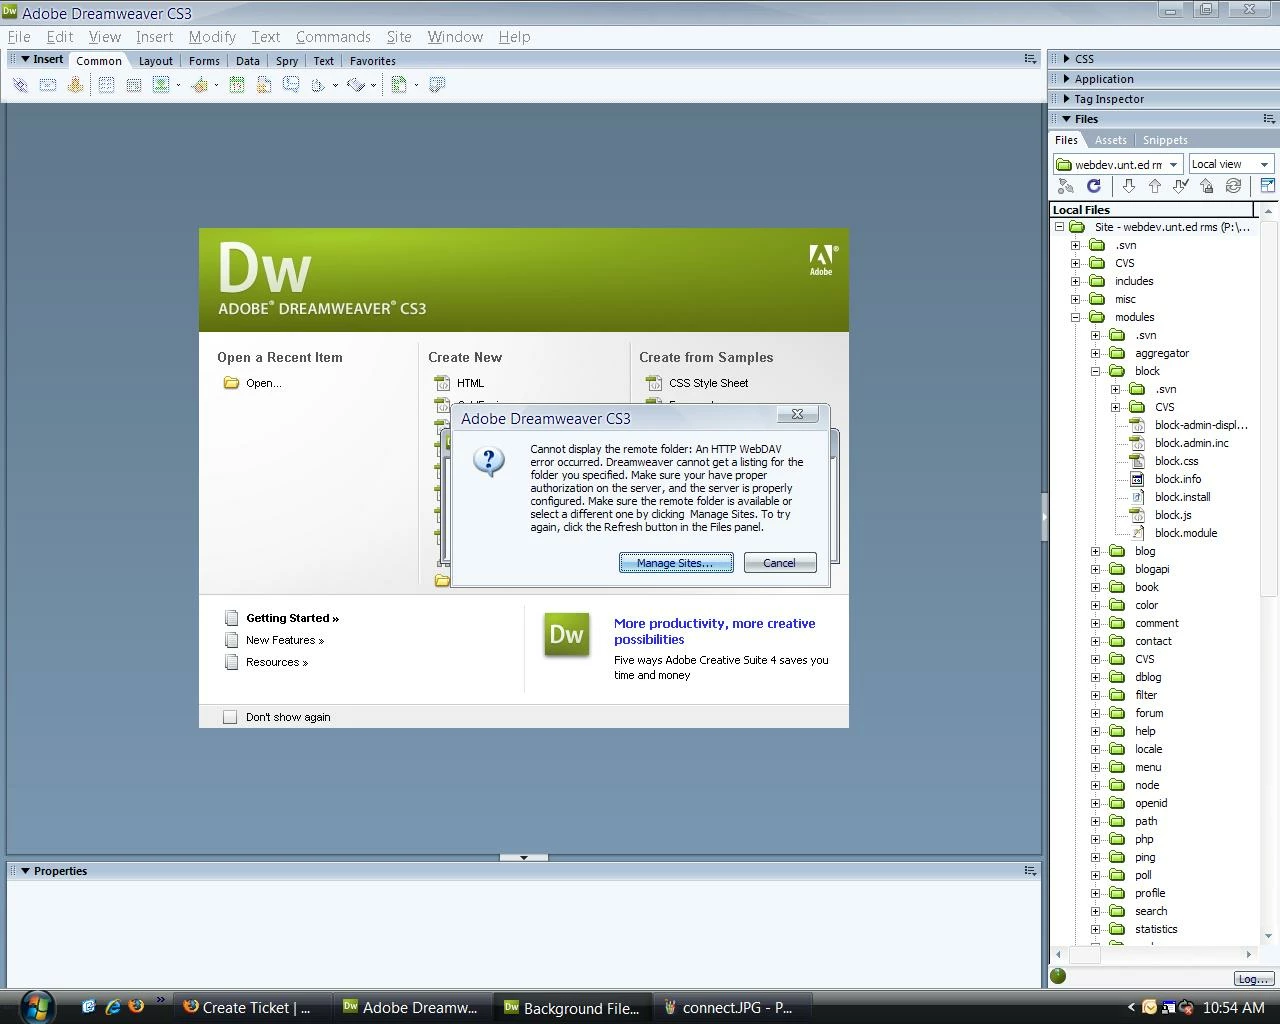Collapse the Properties panel
The height and width of the screenshot is (1024, 1280).
pyautogui.click(x=25, y=871)
